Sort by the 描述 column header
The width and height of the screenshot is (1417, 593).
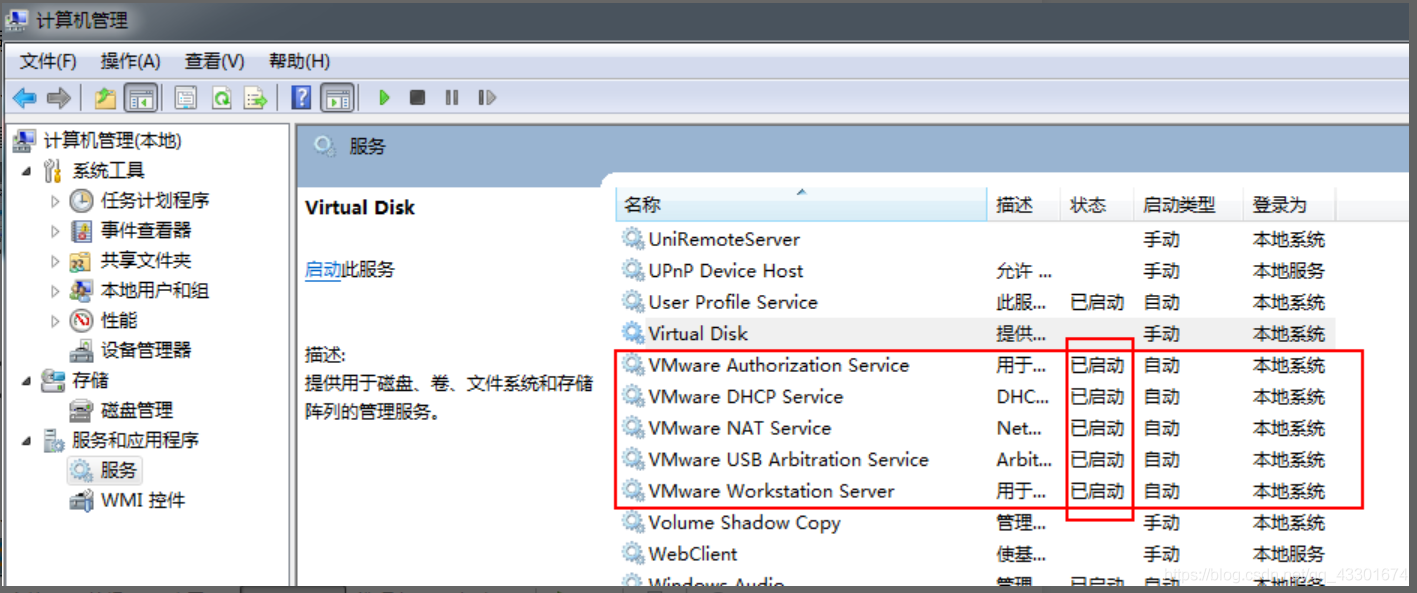click(x=1024, y=205)
